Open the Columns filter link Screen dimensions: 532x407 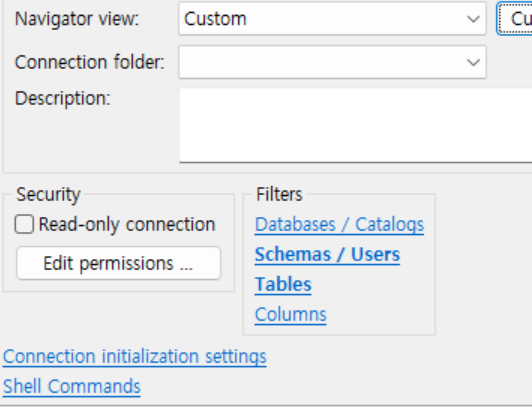pyautogui.click(x=290, y=314)
